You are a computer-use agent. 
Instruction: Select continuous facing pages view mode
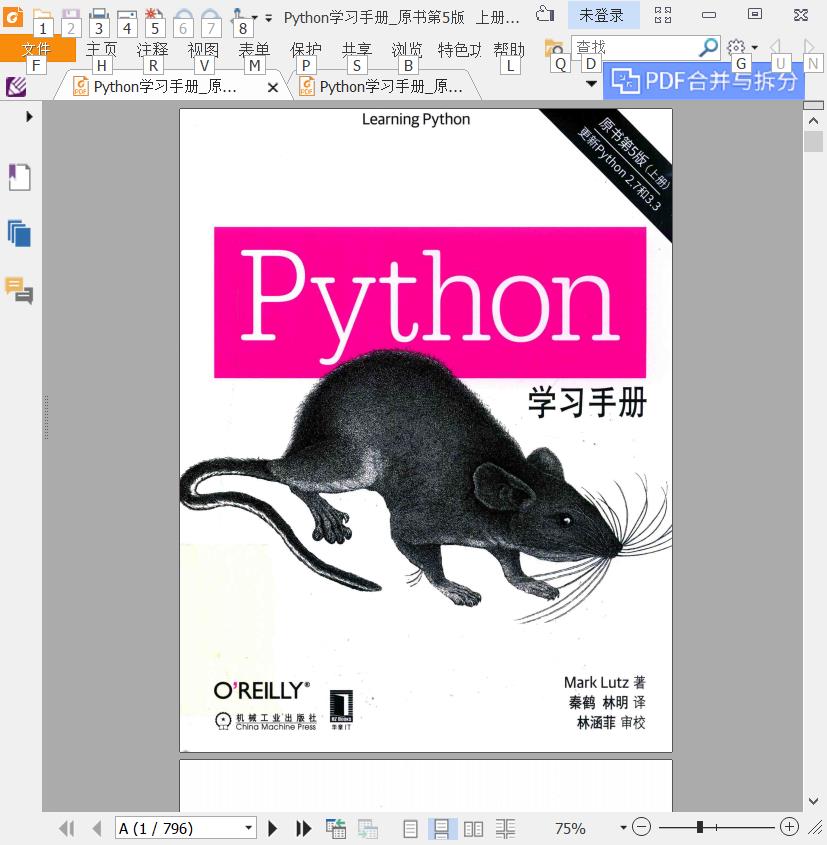click(x=505, y=828)
